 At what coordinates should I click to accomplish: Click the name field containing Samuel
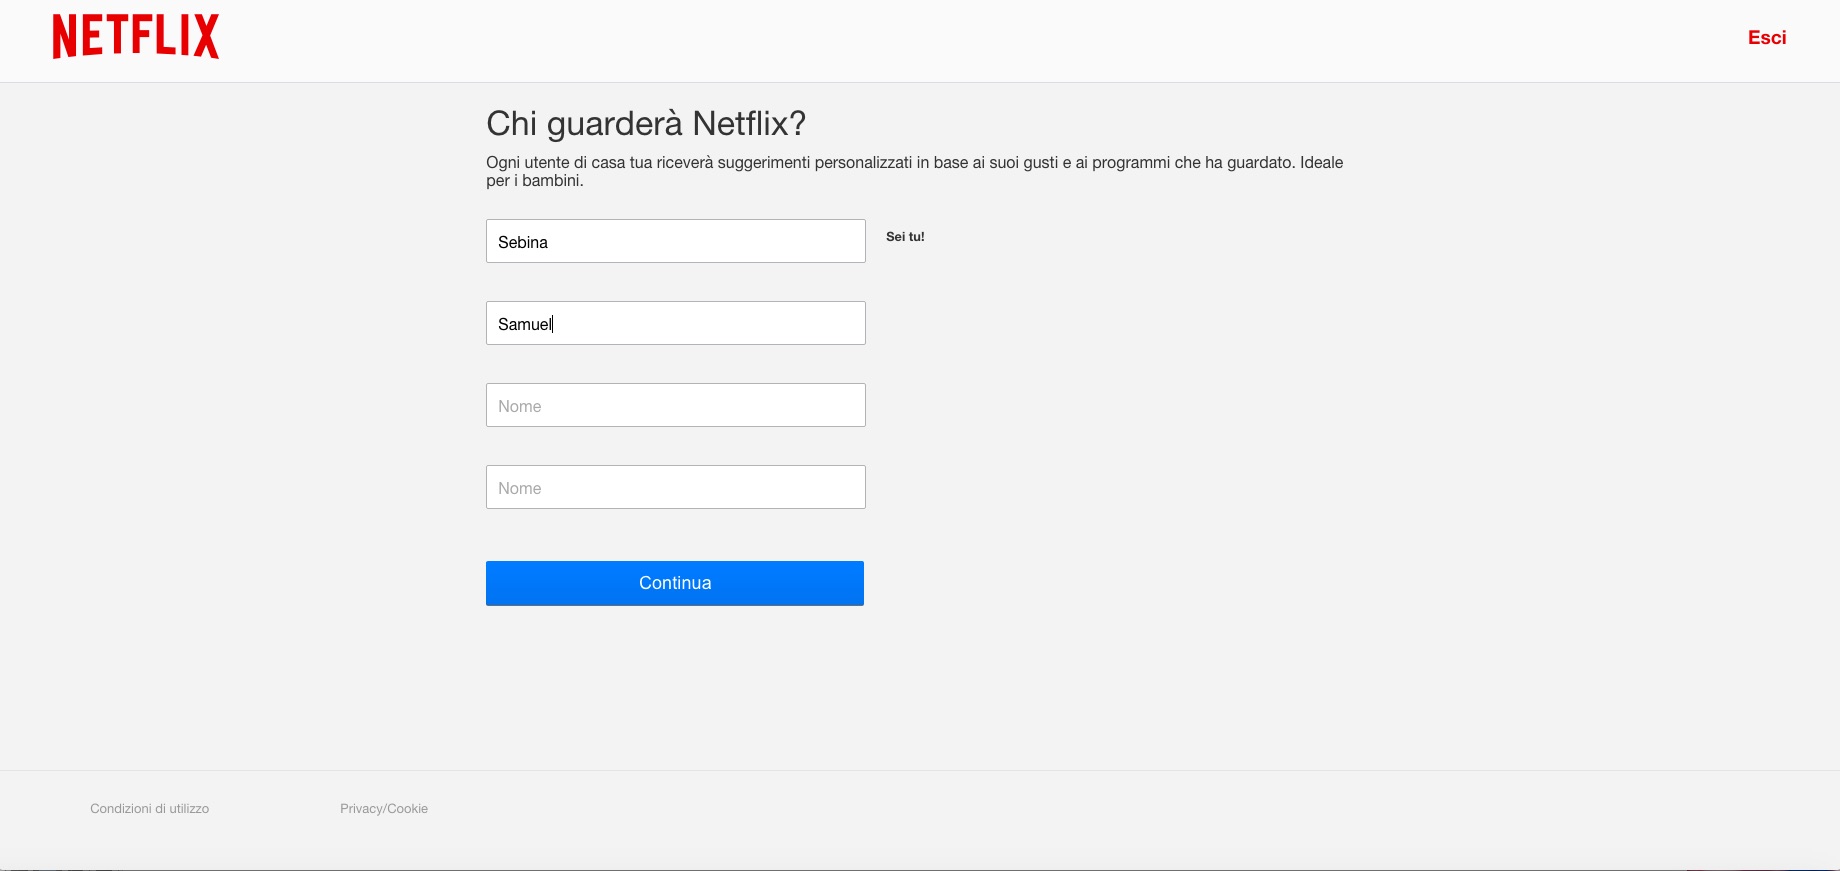675,323
